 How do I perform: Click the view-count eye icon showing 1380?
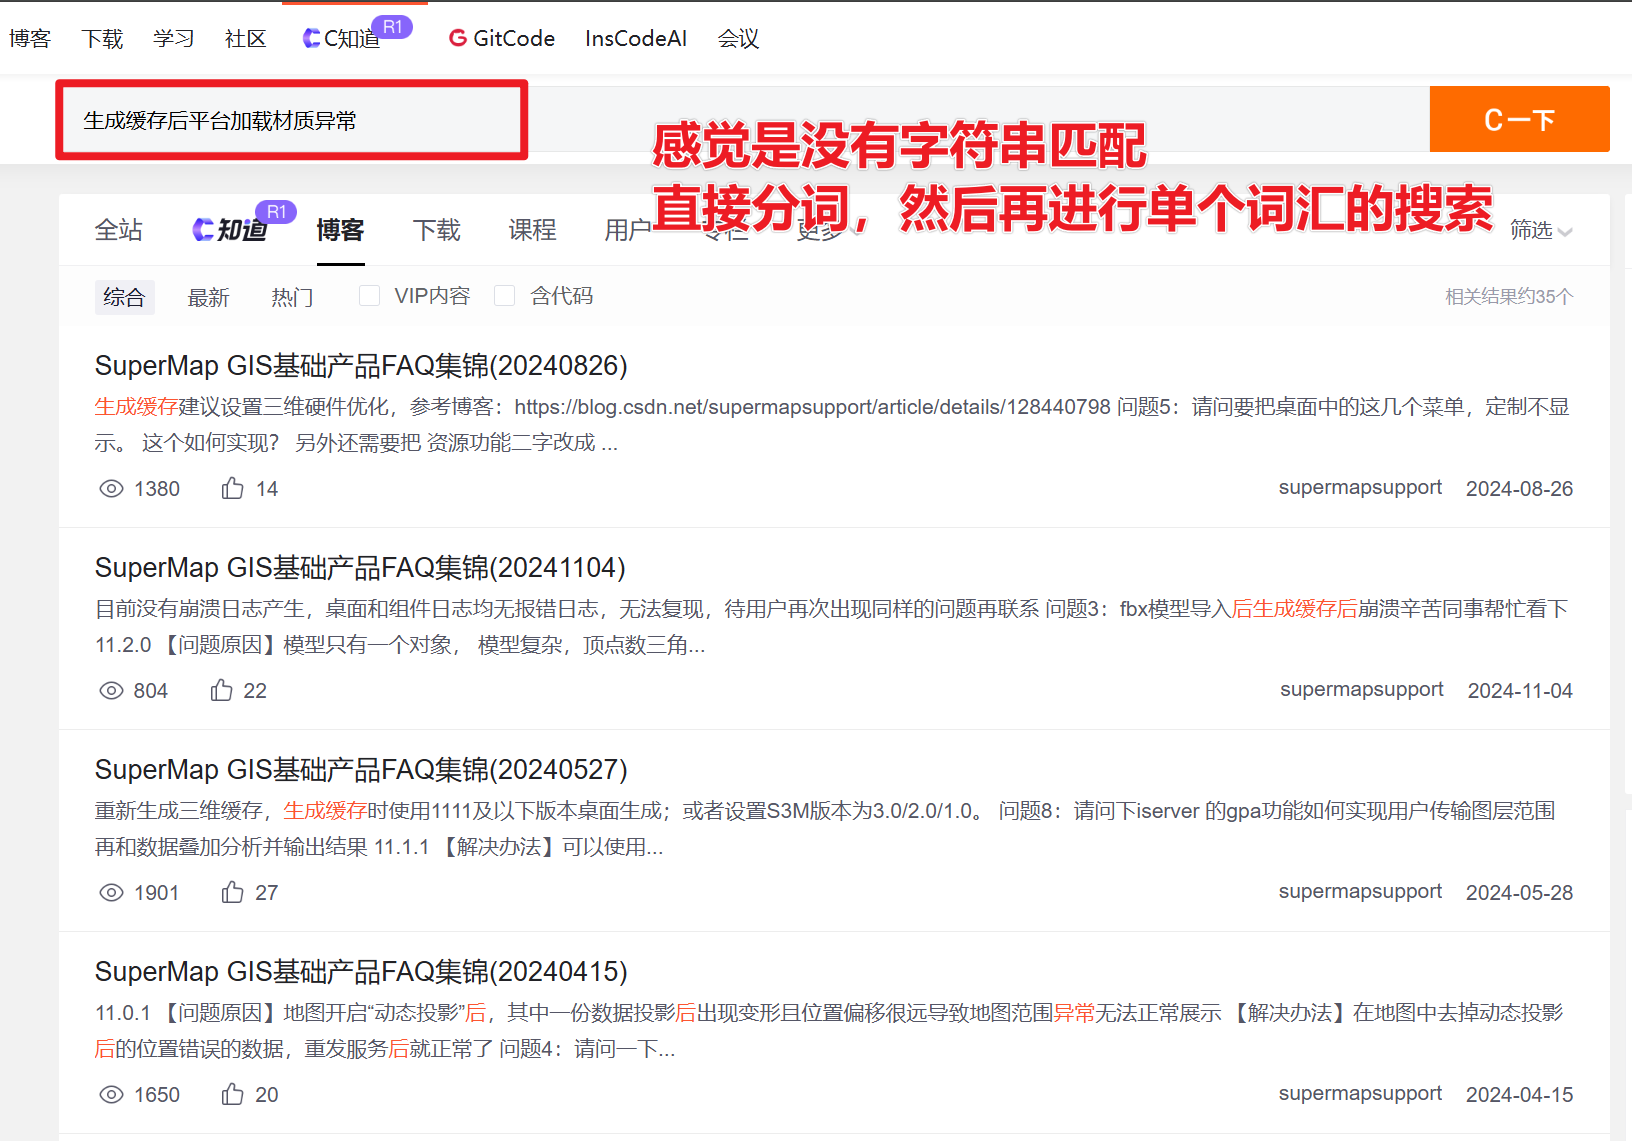111,489
